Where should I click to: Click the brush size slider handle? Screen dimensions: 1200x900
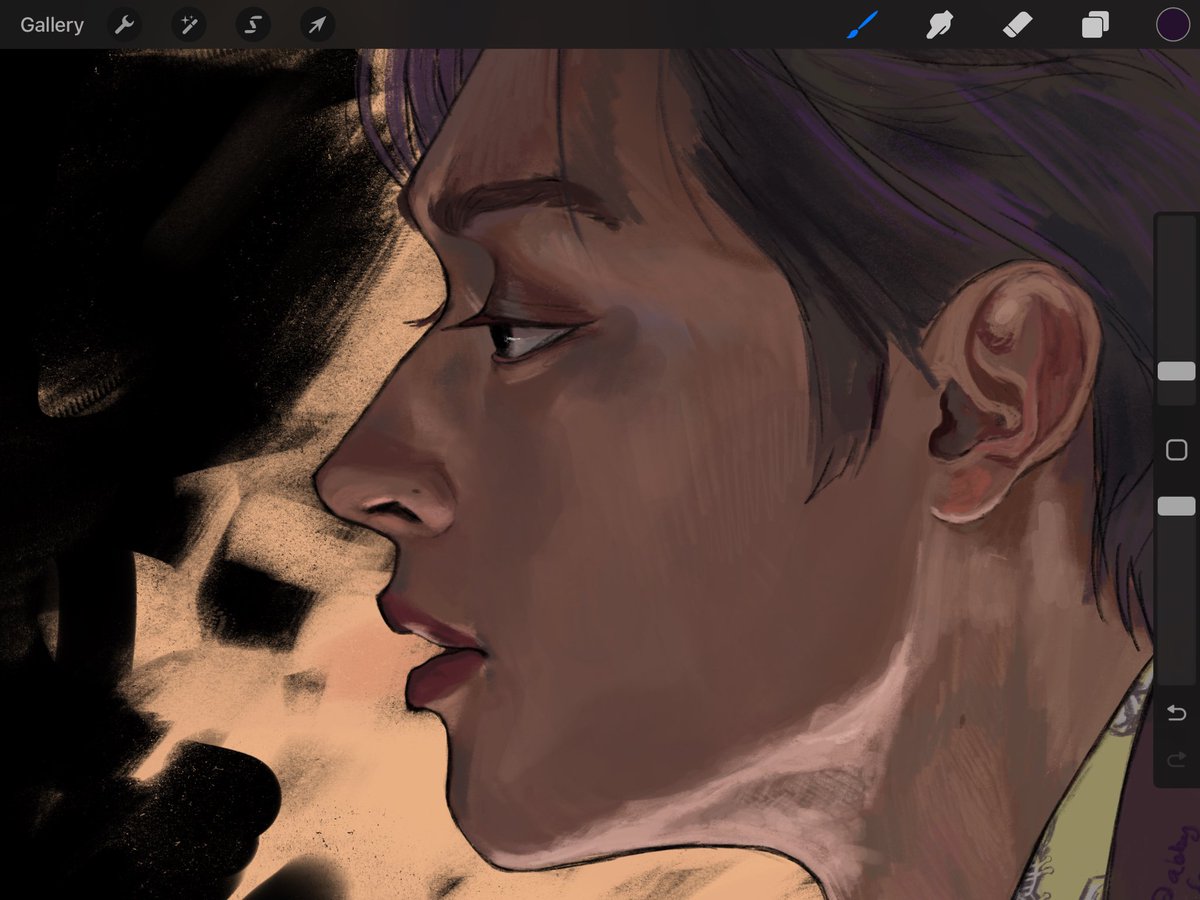click(x=1176, y=371)
